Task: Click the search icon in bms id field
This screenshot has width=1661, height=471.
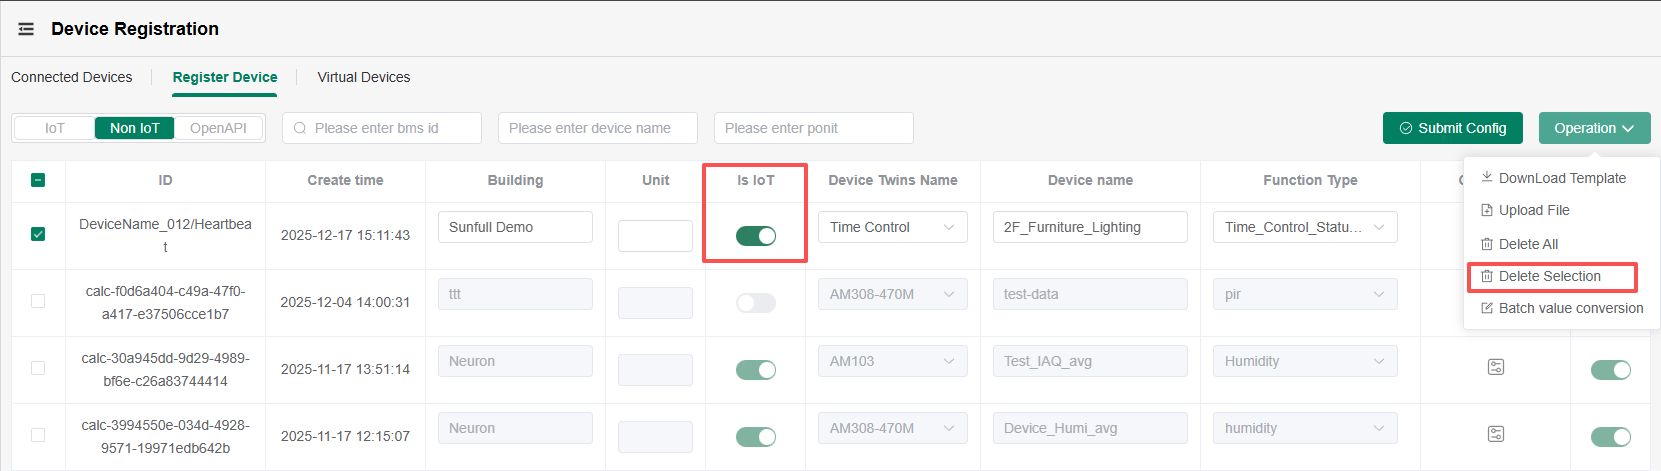Action: click(300, 128)
